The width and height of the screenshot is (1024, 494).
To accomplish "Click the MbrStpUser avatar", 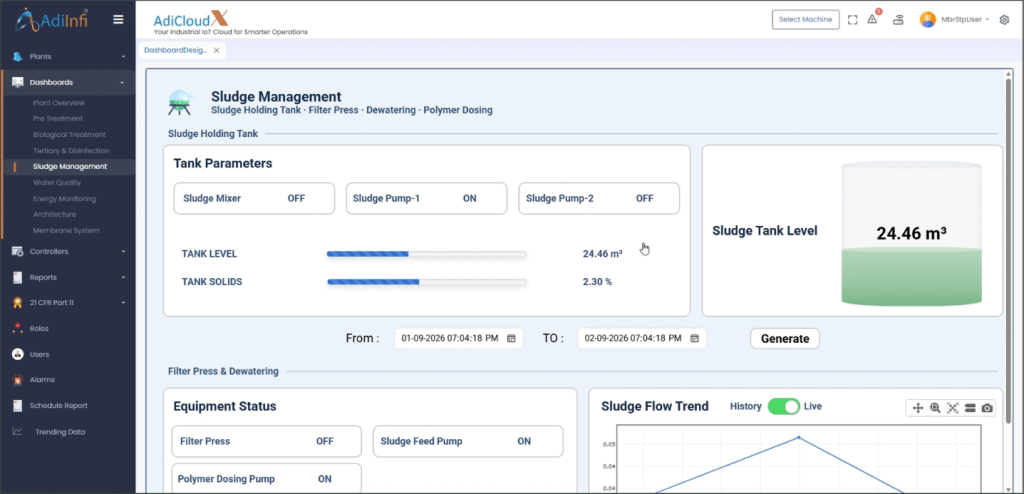I will pyautogui.click(x=927, y=20).
